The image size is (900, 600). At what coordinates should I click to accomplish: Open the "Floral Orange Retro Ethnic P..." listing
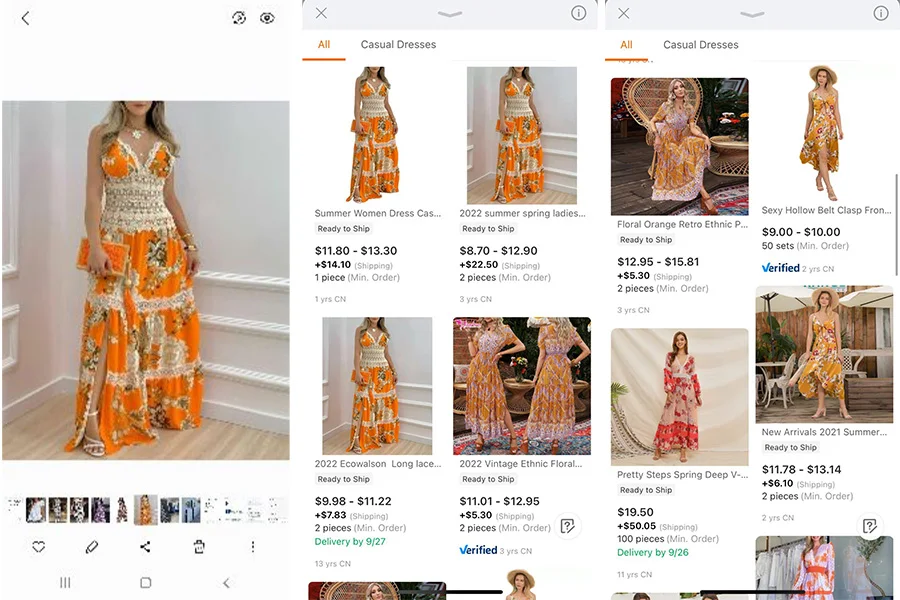coord(682,225)
